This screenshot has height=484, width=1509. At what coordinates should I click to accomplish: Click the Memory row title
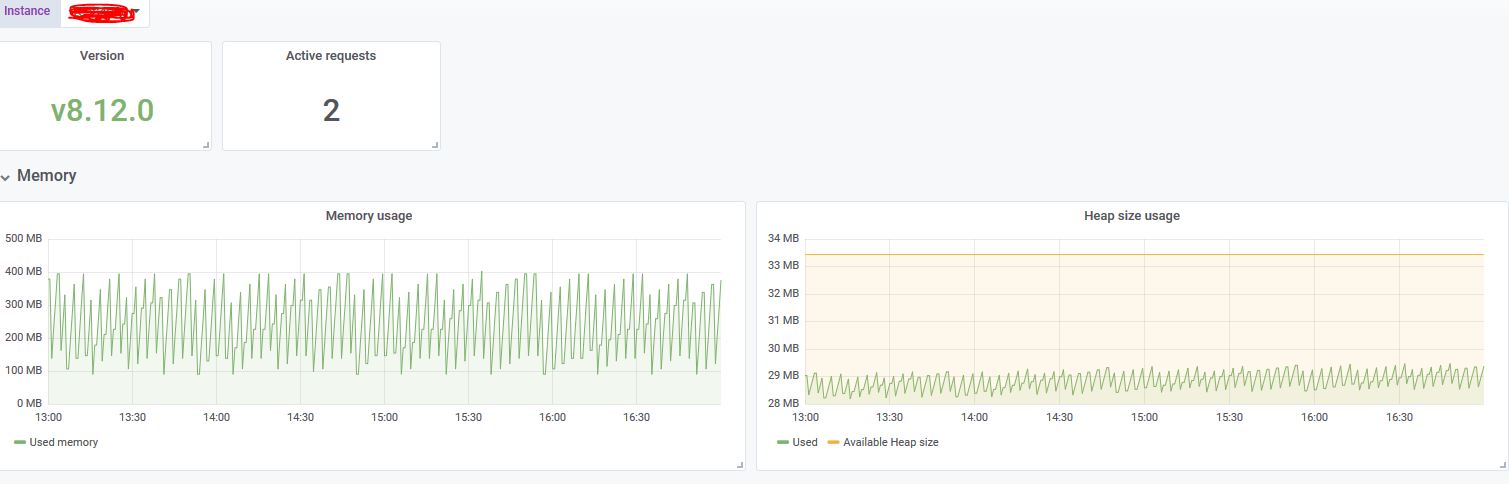click(x=46, y=176)
